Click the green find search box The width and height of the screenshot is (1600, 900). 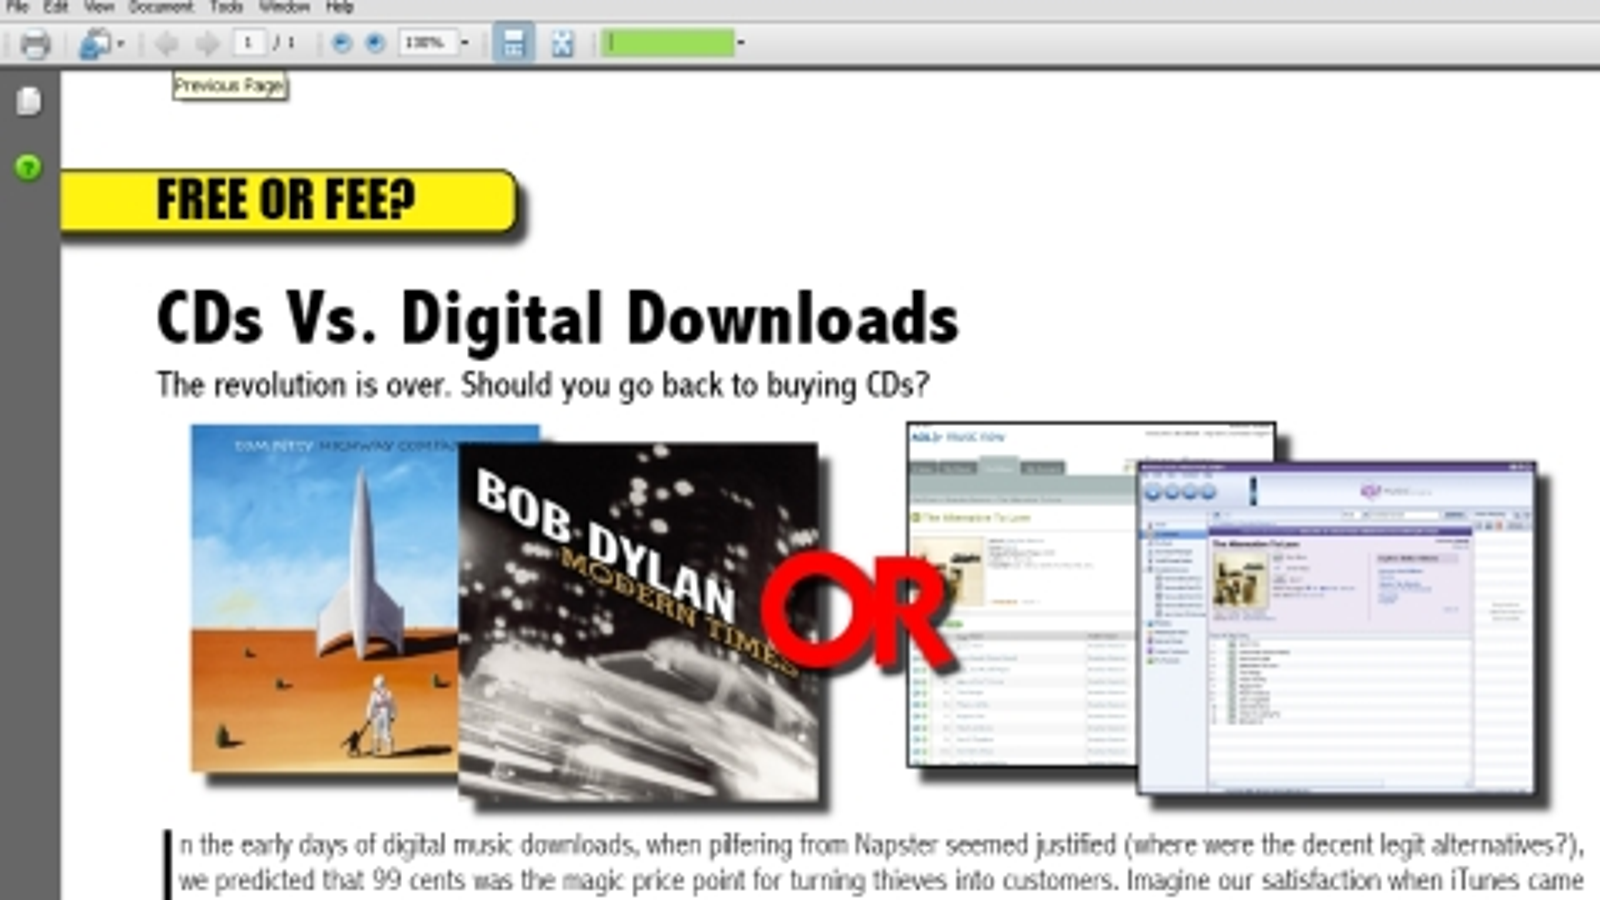(668, 42)
